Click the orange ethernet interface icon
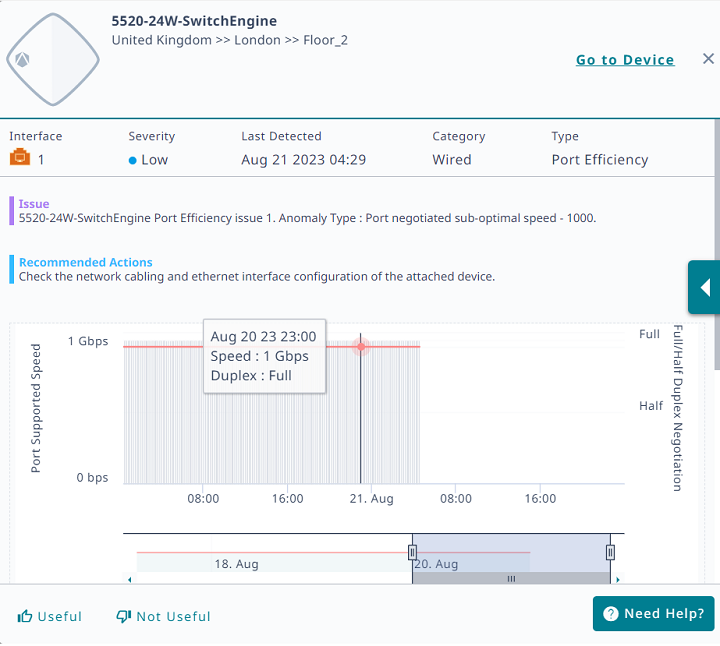Image resolution: width=720 pixels, height=646 pixels. point(20,159)
